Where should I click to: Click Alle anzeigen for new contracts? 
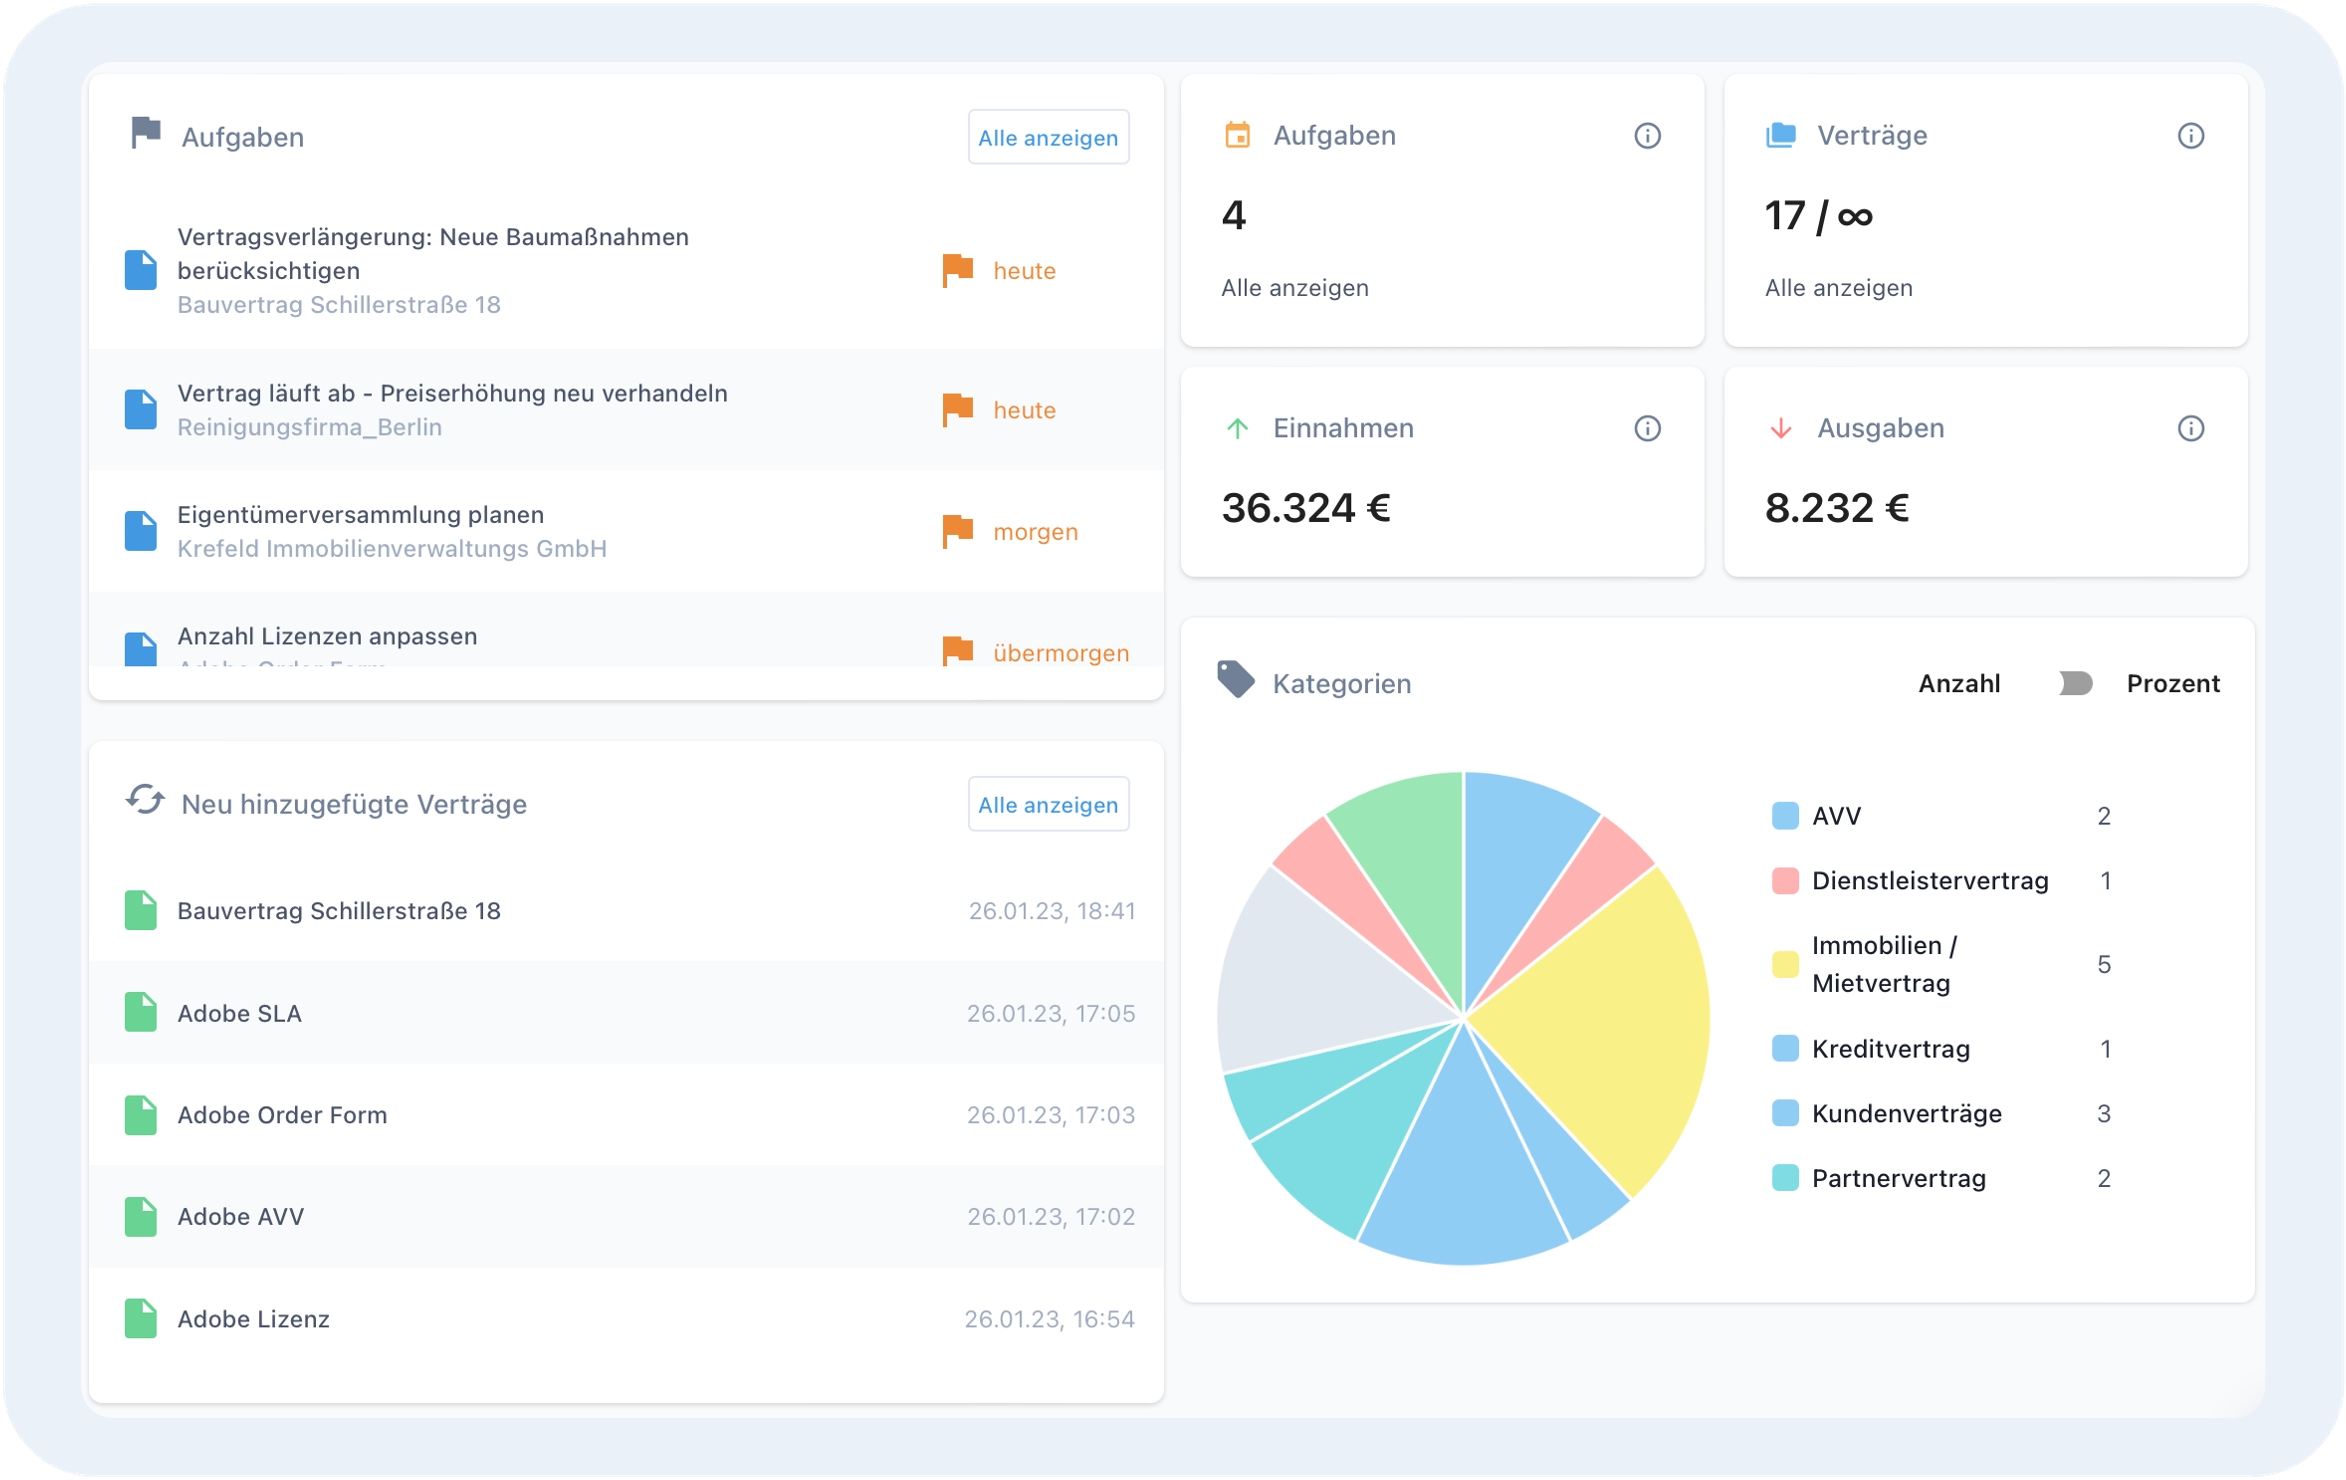[x=1047, y=804]
